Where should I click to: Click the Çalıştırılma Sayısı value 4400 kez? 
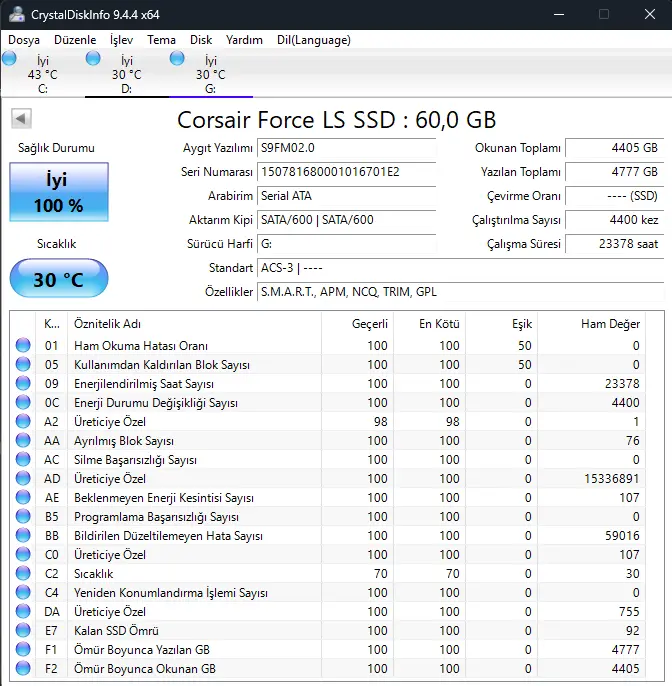(x=615, y=220)
